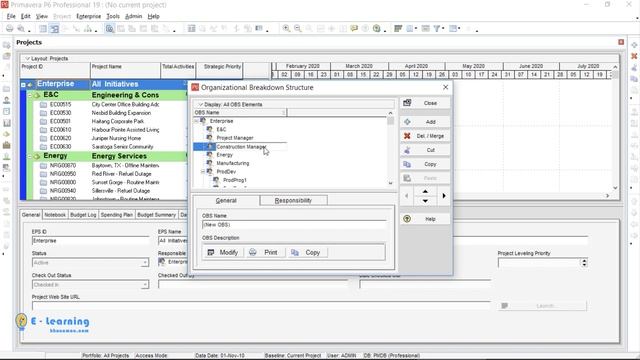Select Project Manager in OBS tree
Image resolution: width=640 pixels, height=360 pixels.
click(235, 138)
